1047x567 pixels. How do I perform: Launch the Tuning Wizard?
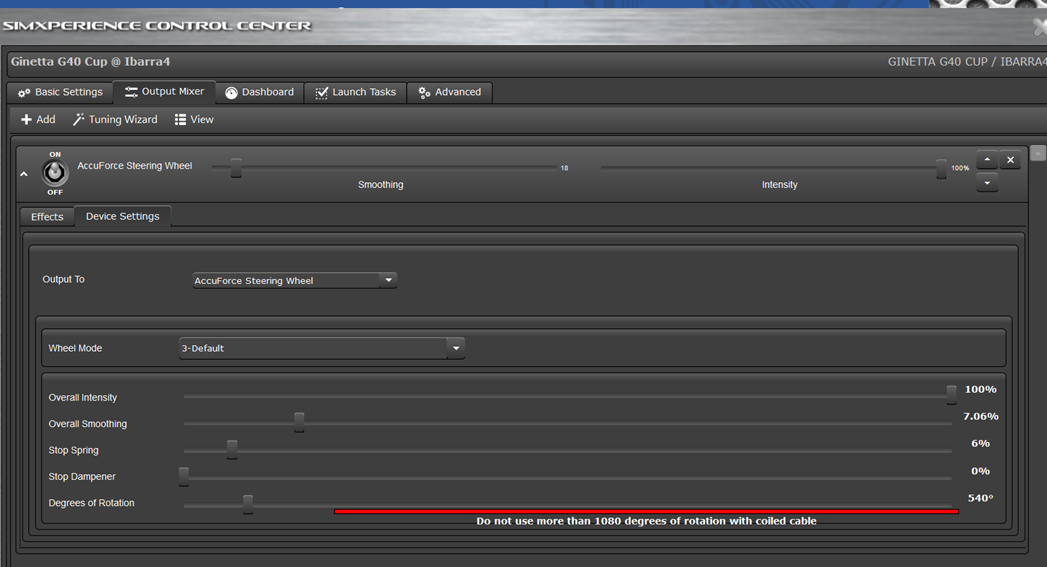(115, 120)
